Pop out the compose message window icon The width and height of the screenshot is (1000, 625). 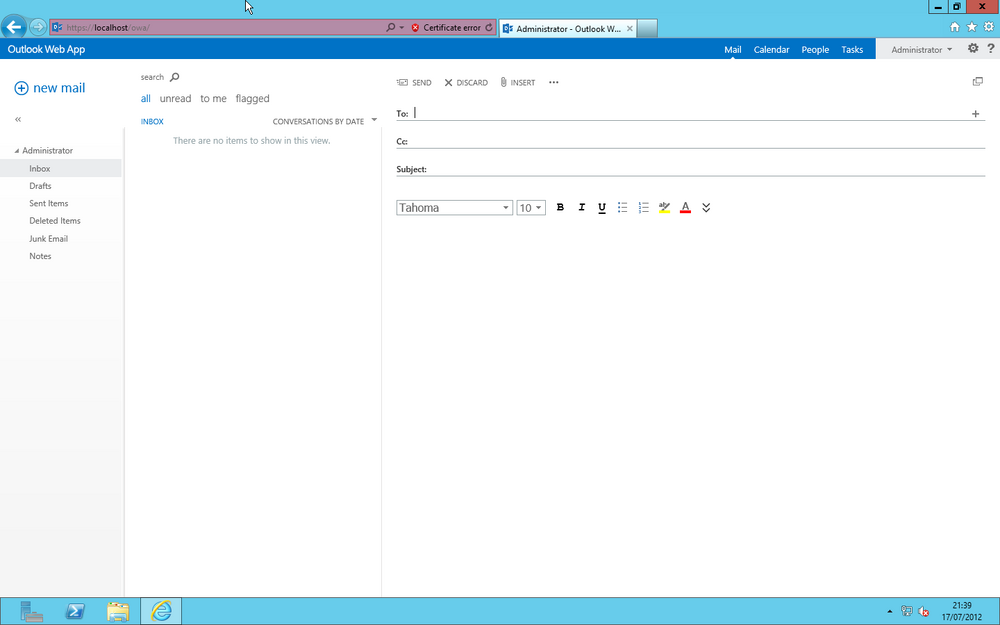coord(978,82)
